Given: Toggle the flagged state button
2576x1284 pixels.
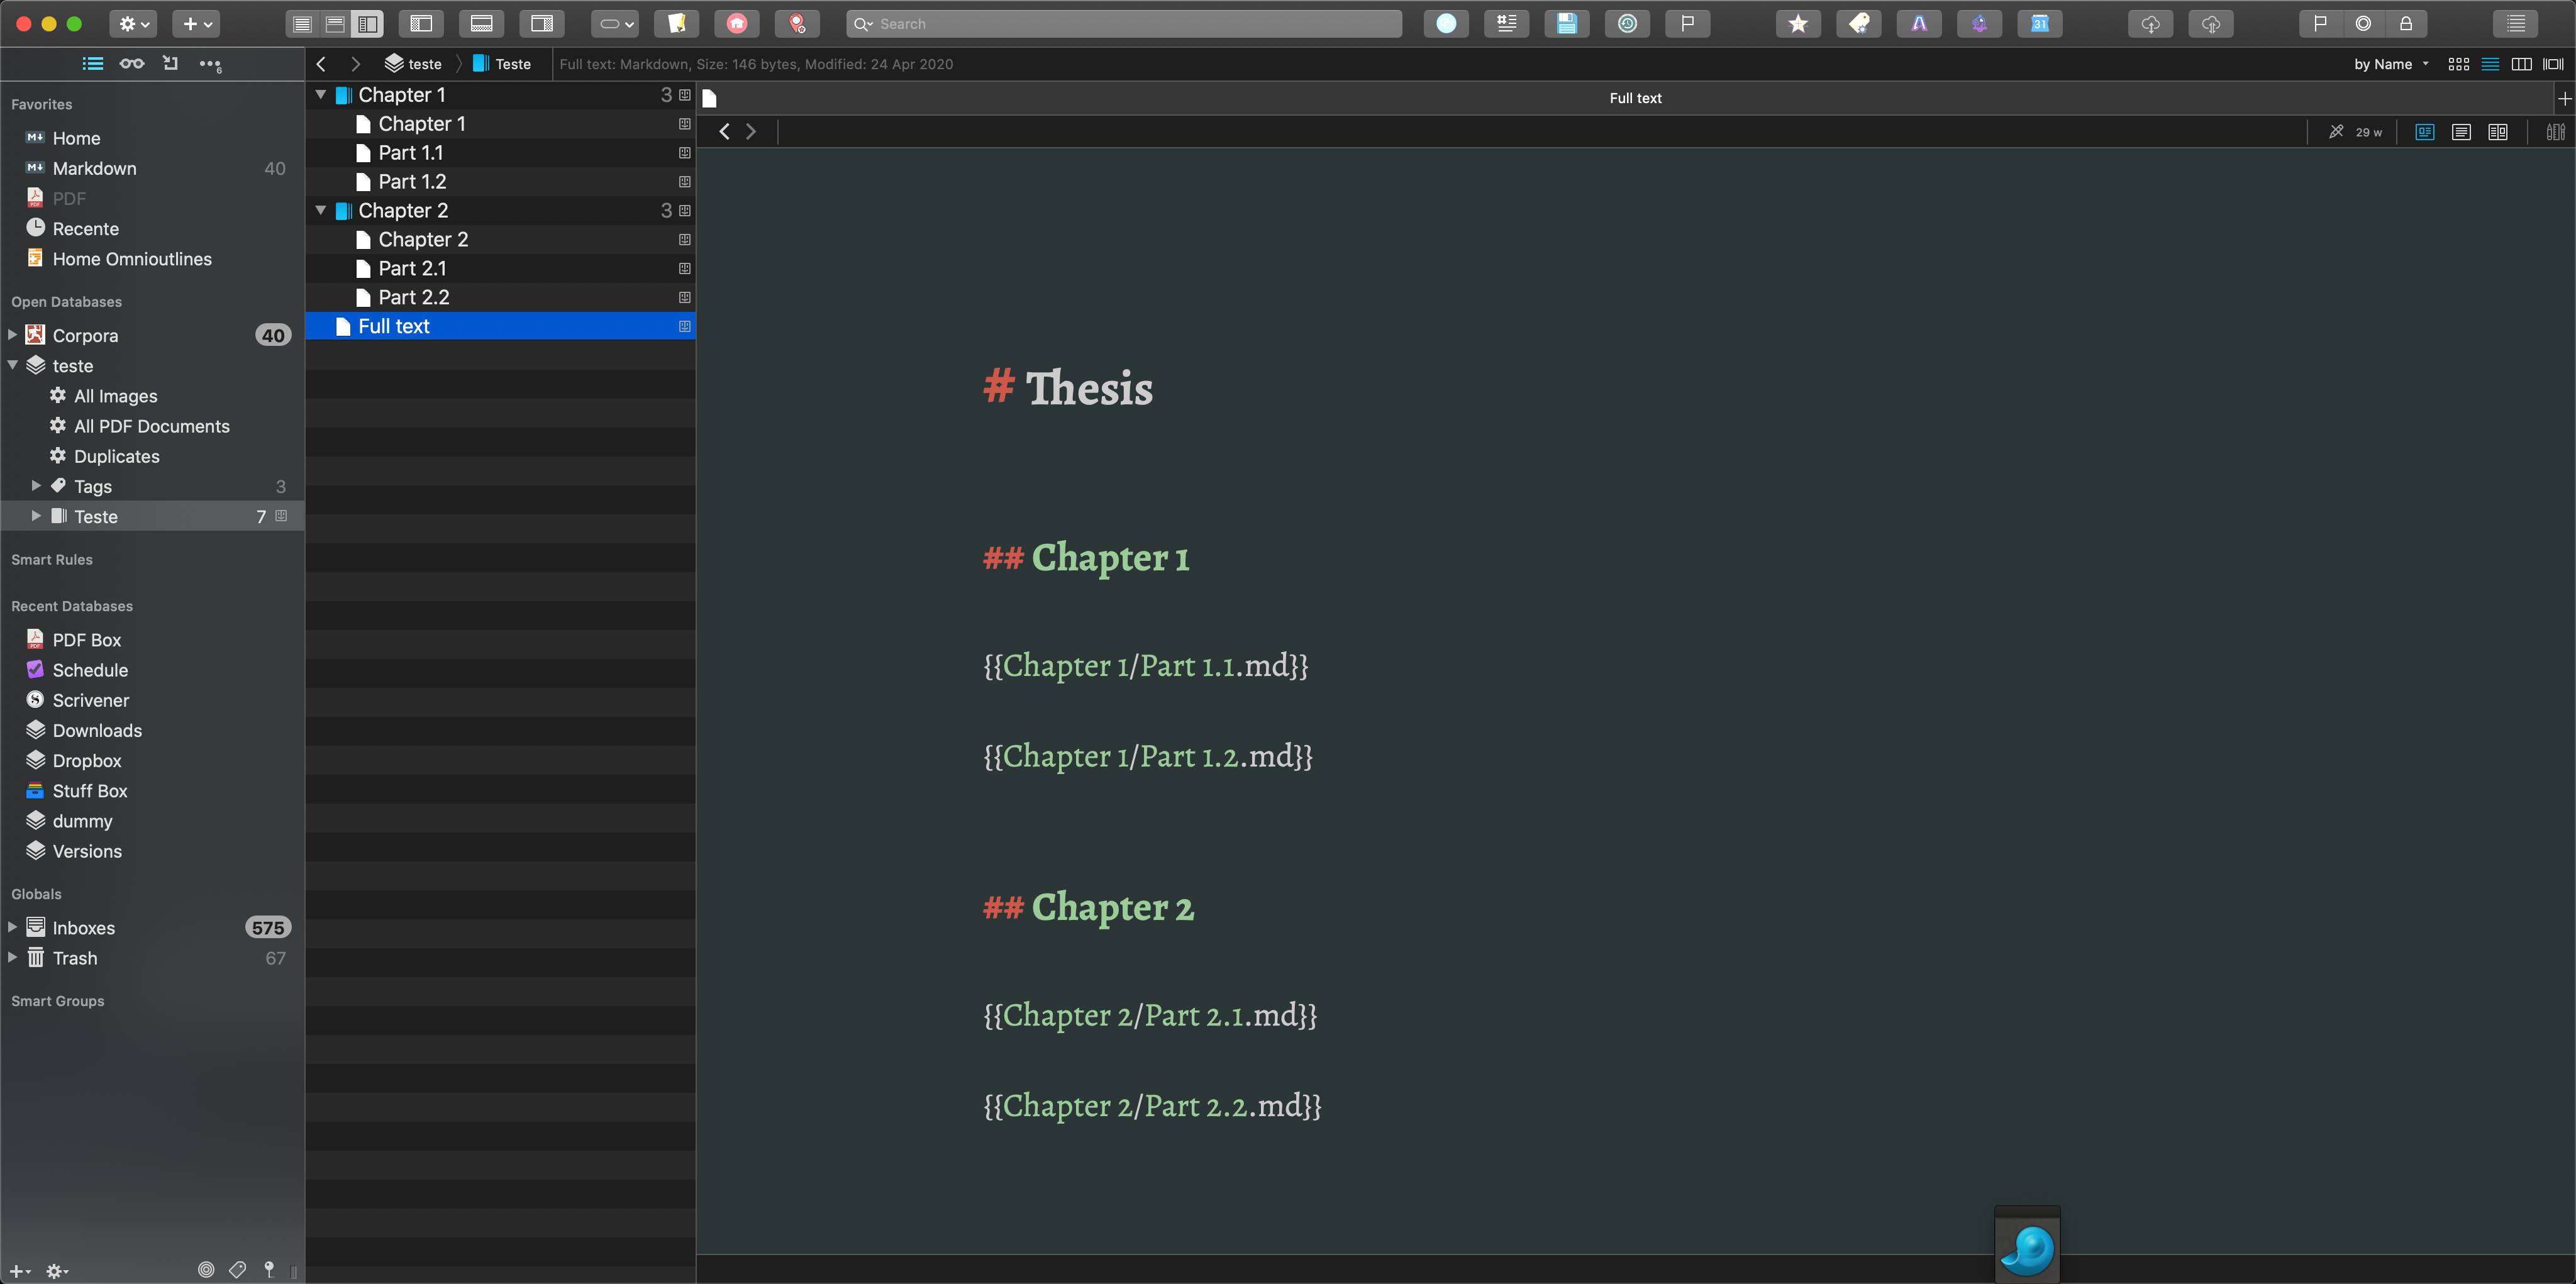Looking at the screenshot, I should 2320,24.
